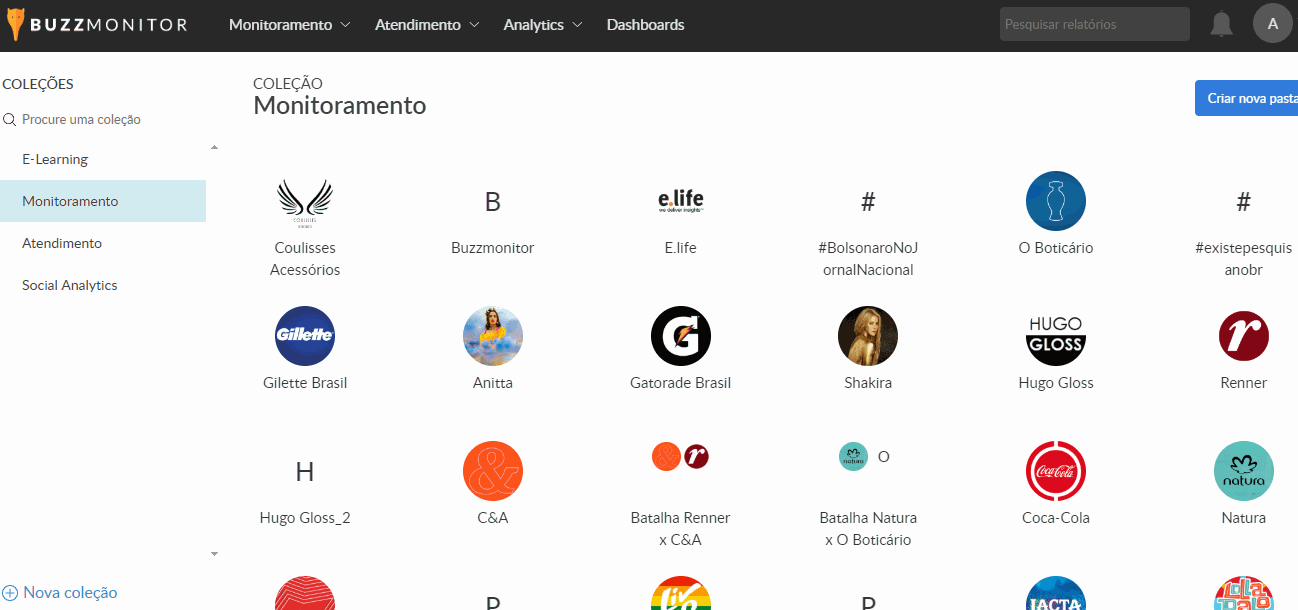1298x610 pixels.
Task: Open the Analytics dropdown menu
Action: tap(543, 25)
